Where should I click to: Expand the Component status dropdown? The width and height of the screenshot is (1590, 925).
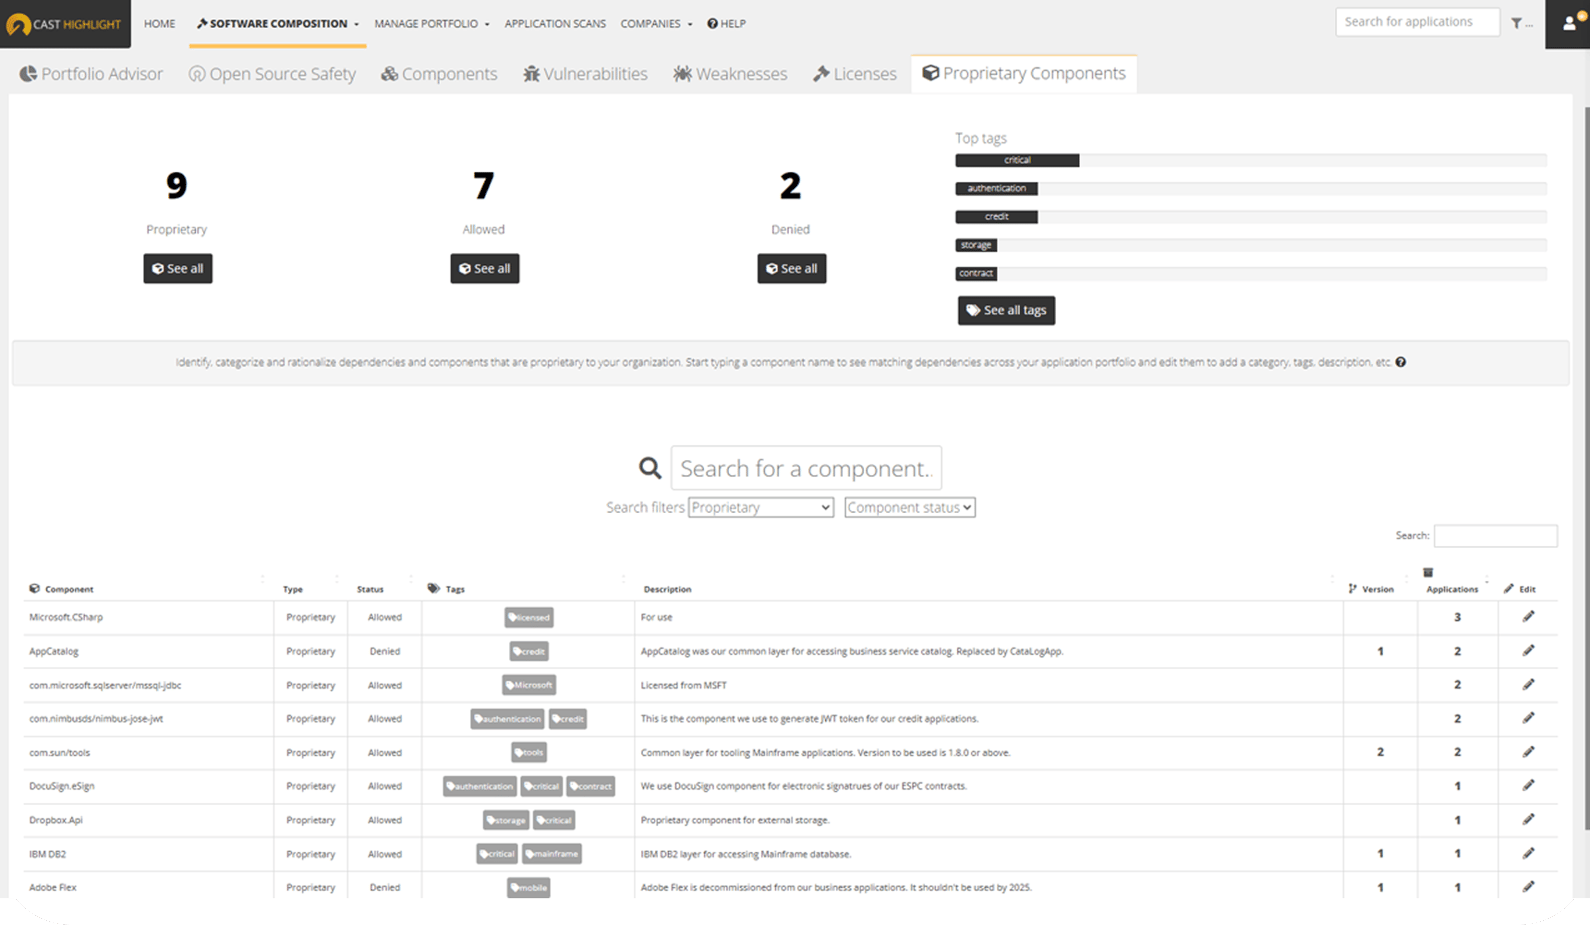[909, 508]
